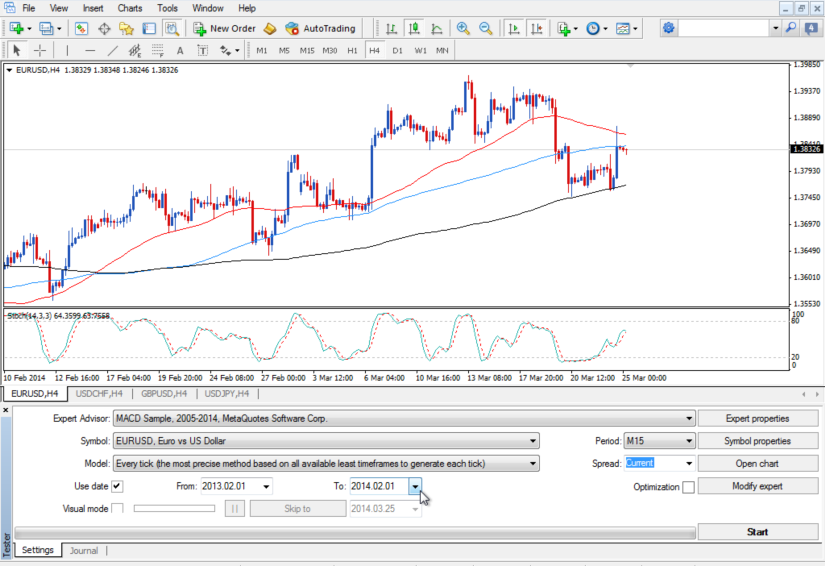Select the crosshair tool

40,50
